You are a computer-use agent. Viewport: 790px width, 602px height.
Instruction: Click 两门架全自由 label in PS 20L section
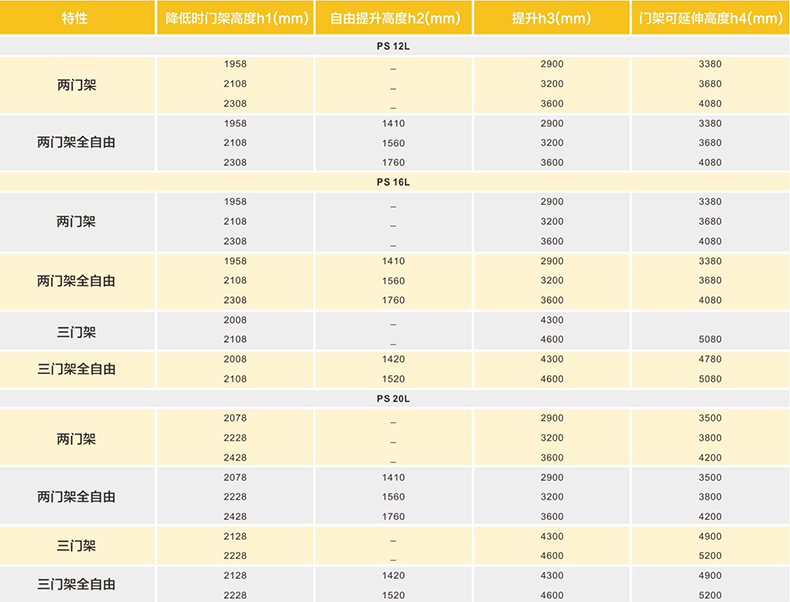point(76,497)
